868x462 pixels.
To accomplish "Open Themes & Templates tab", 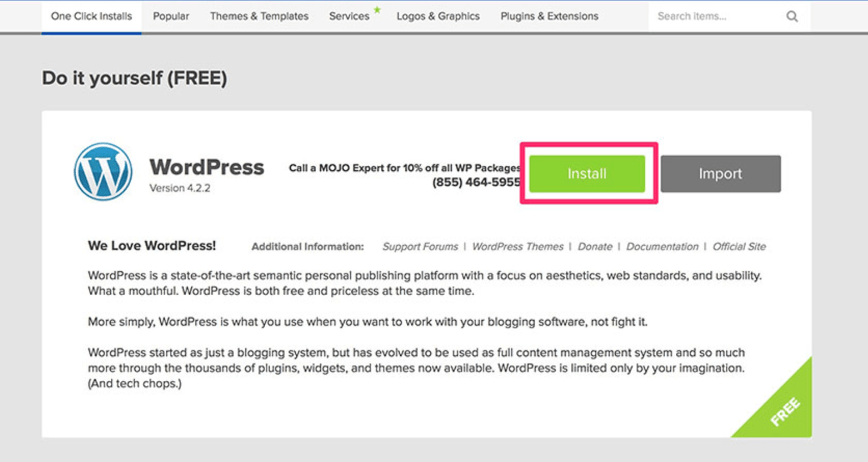I will [259, 17].
